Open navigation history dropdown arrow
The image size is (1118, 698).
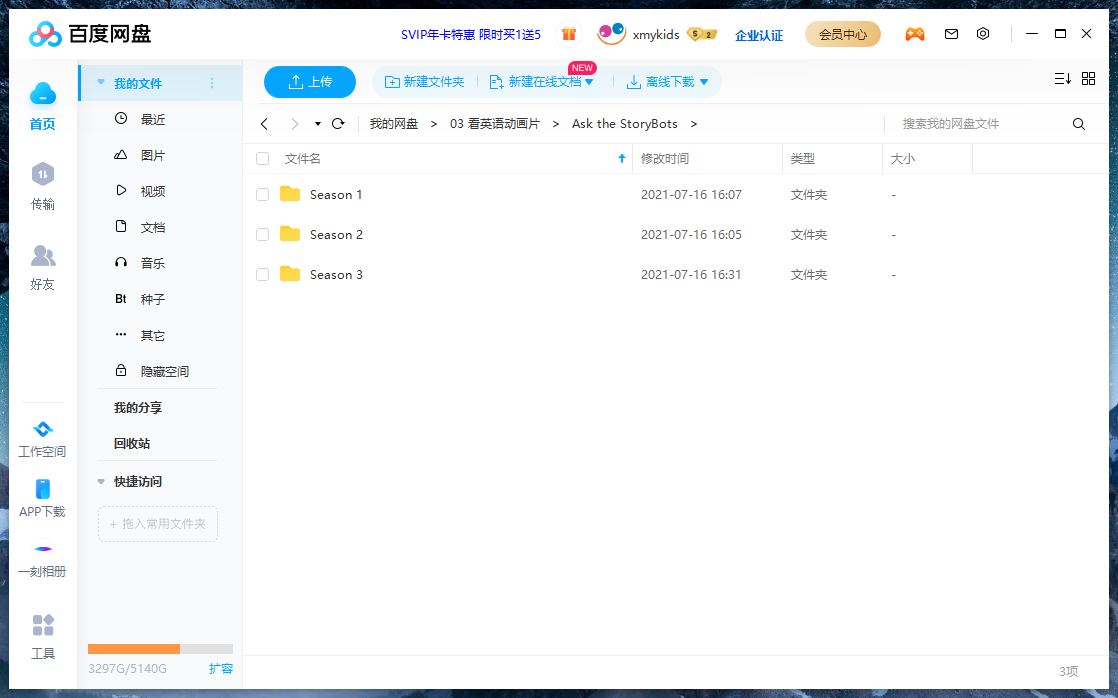[x=317, y=124]
